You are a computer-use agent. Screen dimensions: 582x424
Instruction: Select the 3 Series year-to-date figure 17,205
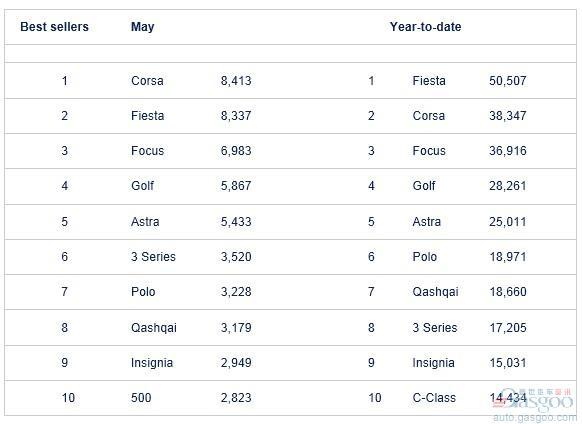[507, 328]
